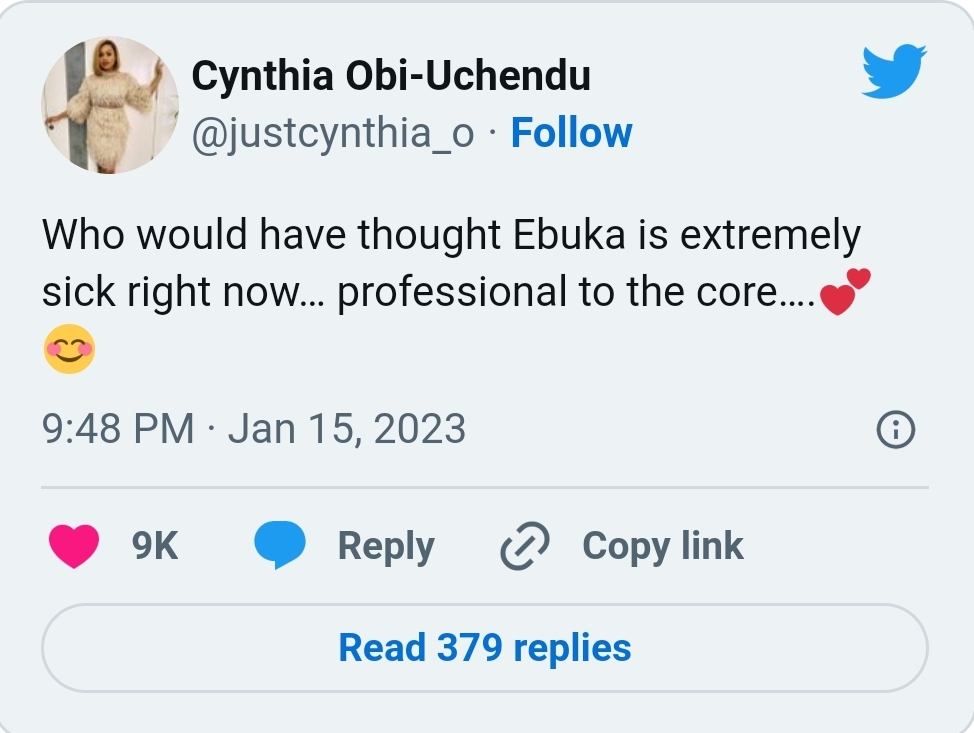Screen dimensions: 974x733
Task: Open Cynthia Obi-Uchendu's profile picture
Action: [110, 105]
